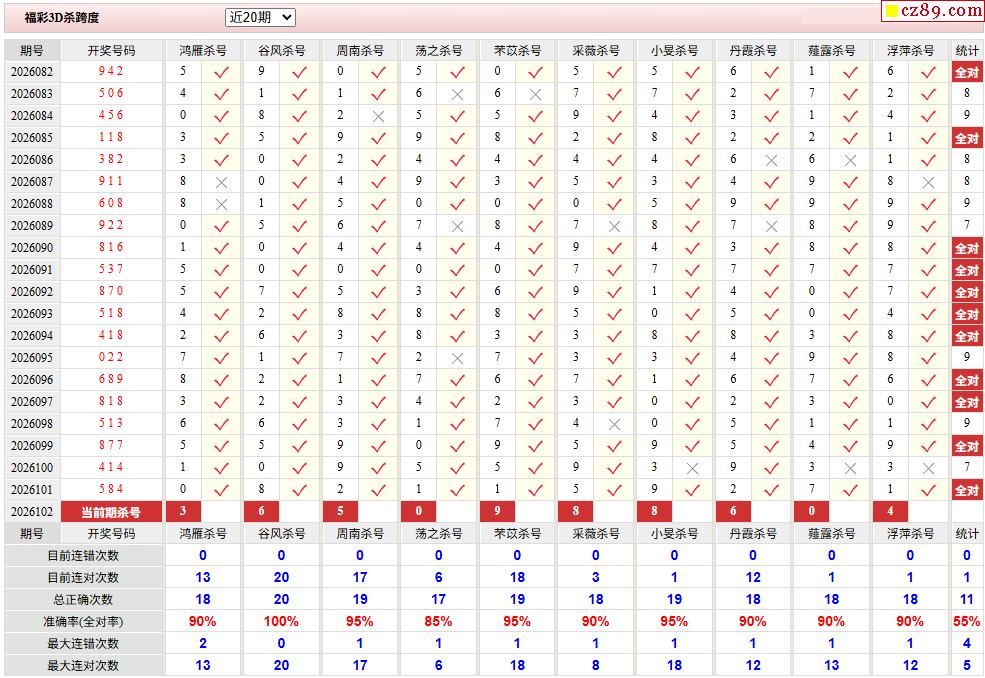
Task: Click the yellow square beside cz89.com
Action: click(x=891, y=12)
